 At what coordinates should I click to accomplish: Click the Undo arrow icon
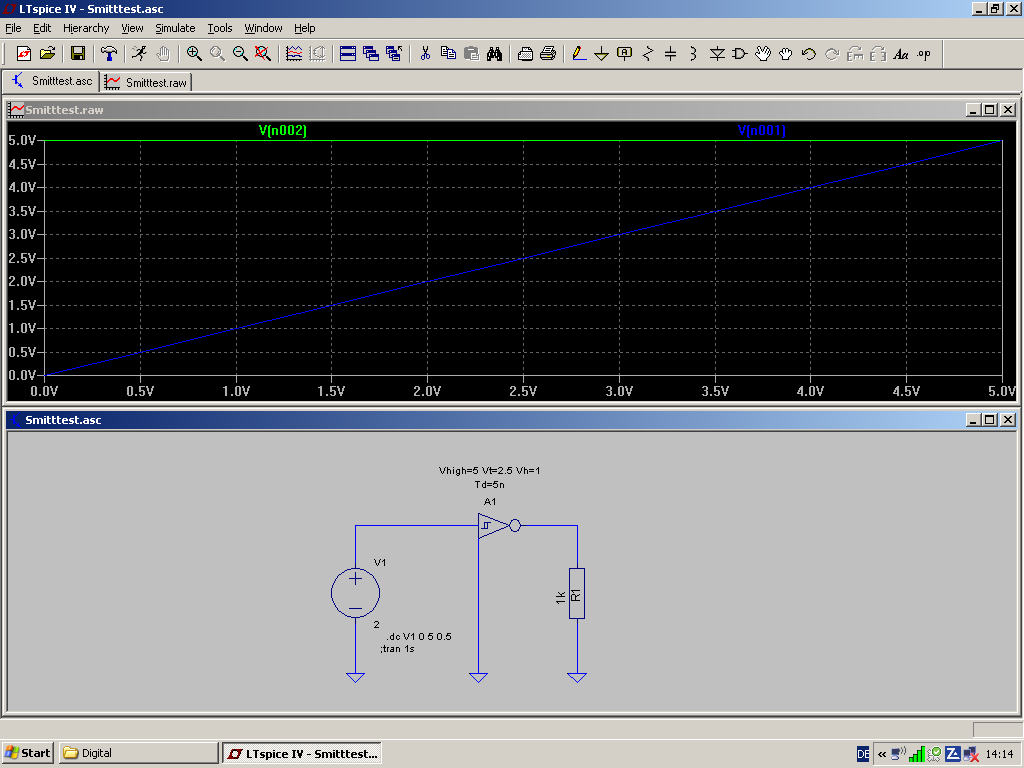(x=809, y=54)
